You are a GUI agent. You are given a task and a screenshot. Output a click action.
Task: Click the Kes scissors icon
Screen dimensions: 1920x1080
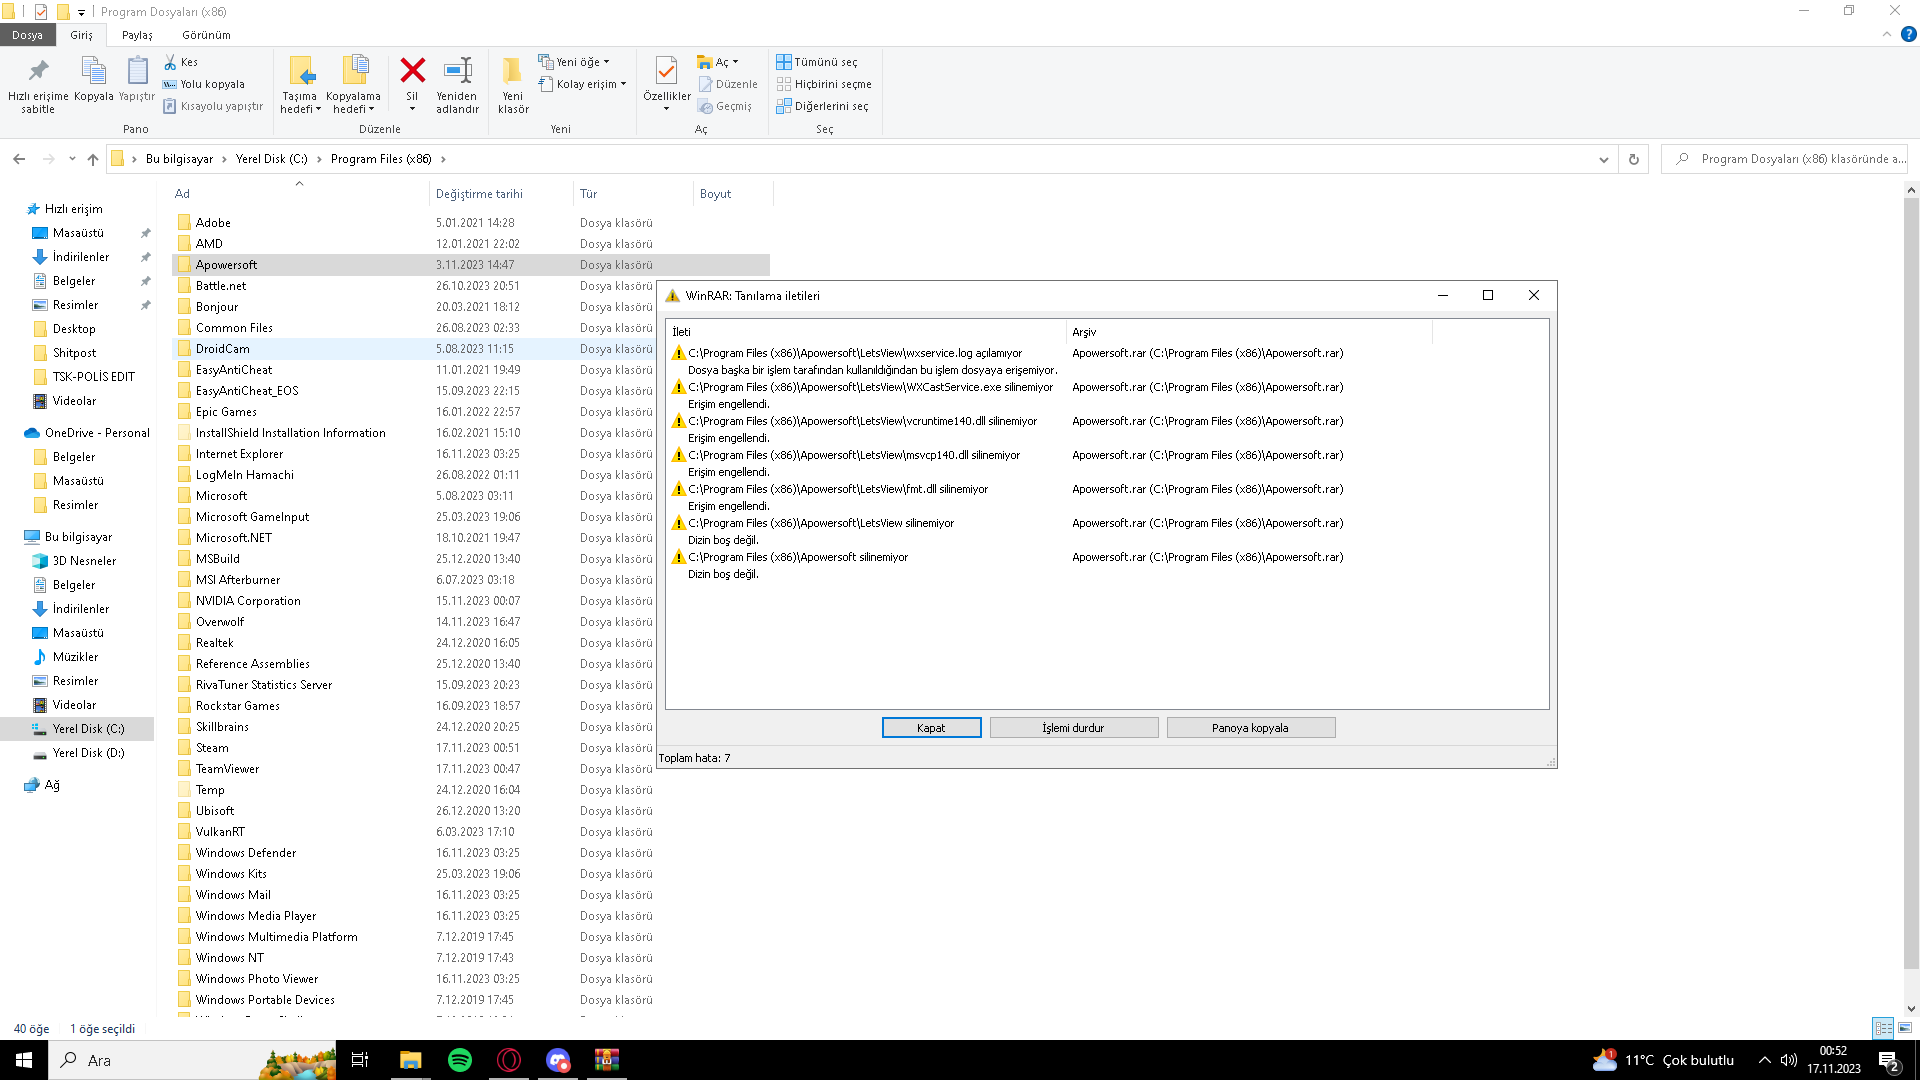pyautogui.click(x=171, y=62)
